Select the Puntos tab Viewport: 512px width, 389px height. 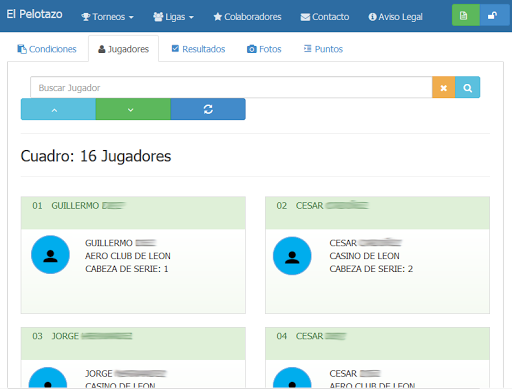[x=323, y=49]
